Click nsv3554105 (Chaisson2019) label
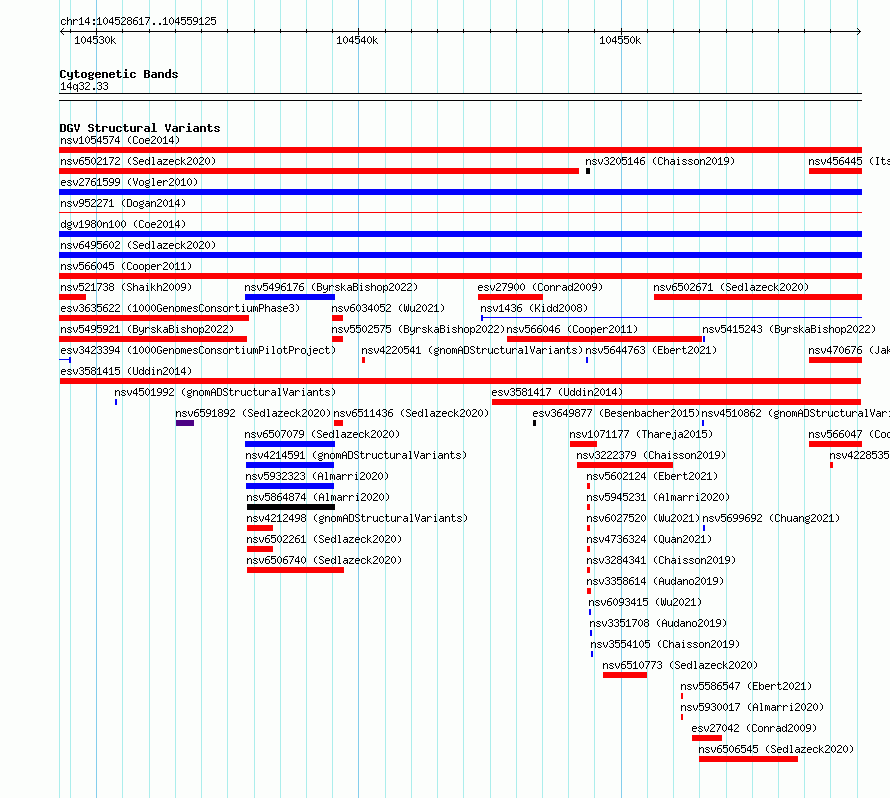The image size is (890, 798). click(665, 644)
